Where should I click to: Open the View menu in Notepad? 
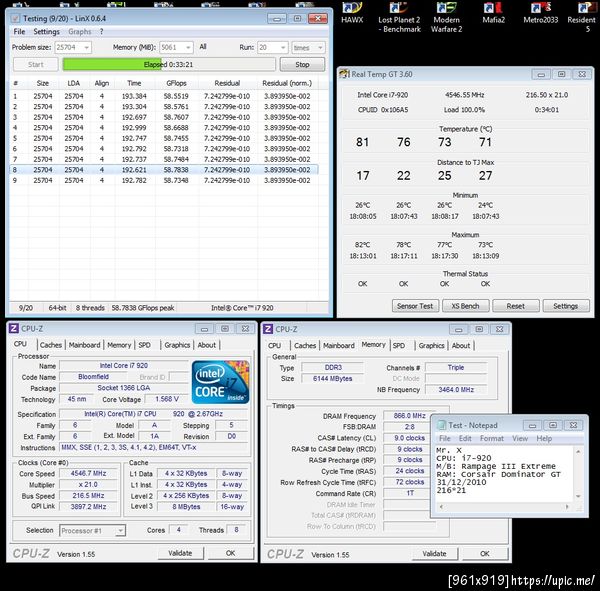point(520,438)
